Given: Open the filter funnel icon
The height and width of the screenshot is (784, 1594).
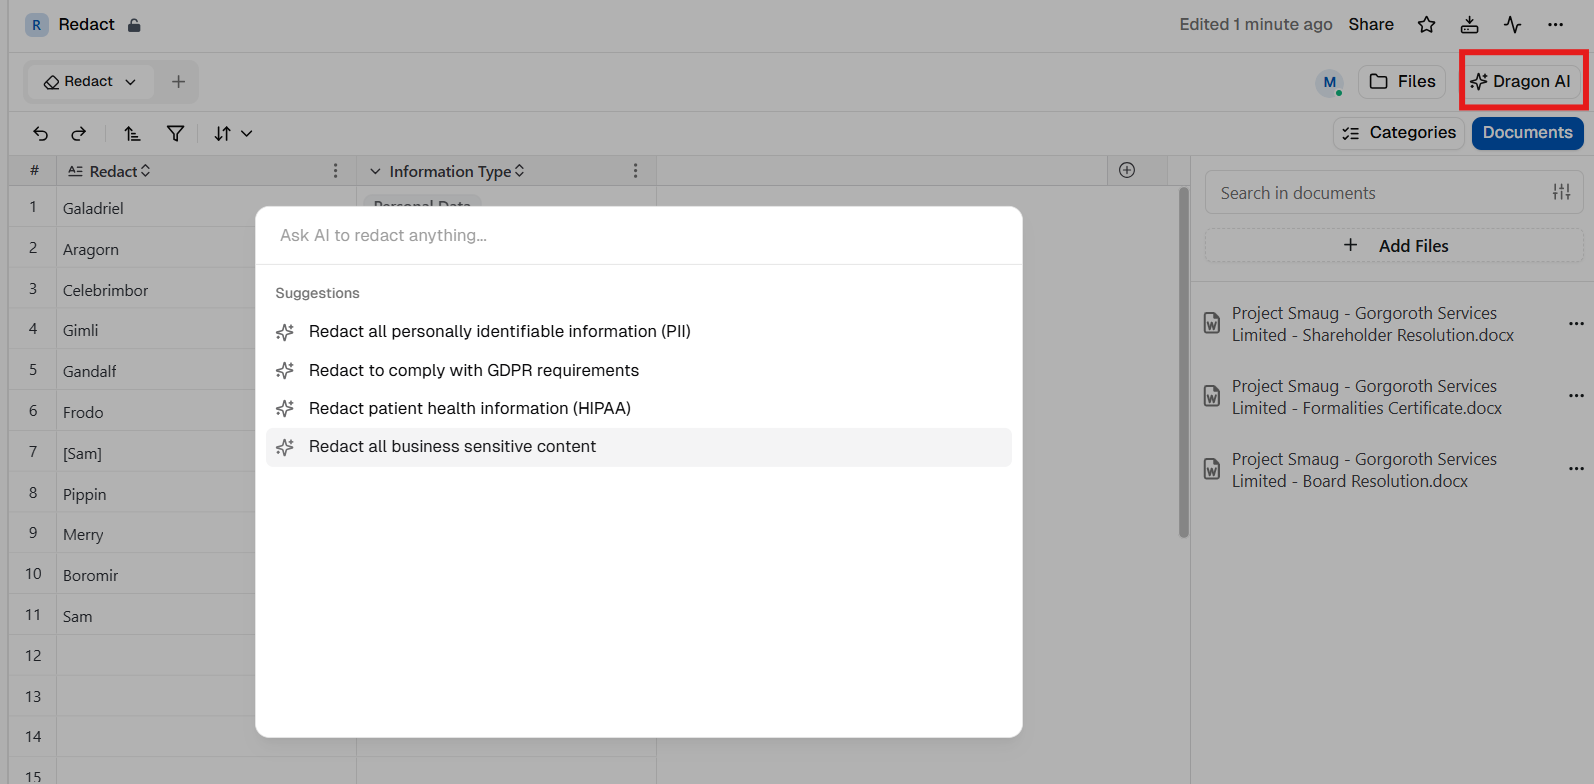Looking at the screenshot, I should (x=175, y=133).
